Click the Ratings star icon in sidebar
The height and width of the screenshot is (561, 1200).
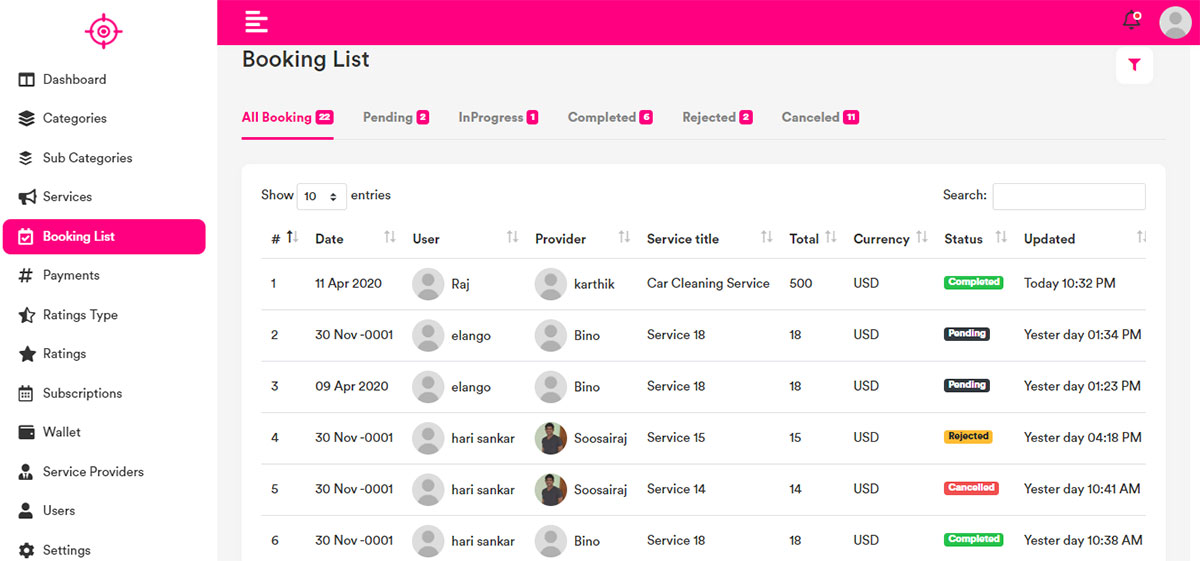[26, 354]
